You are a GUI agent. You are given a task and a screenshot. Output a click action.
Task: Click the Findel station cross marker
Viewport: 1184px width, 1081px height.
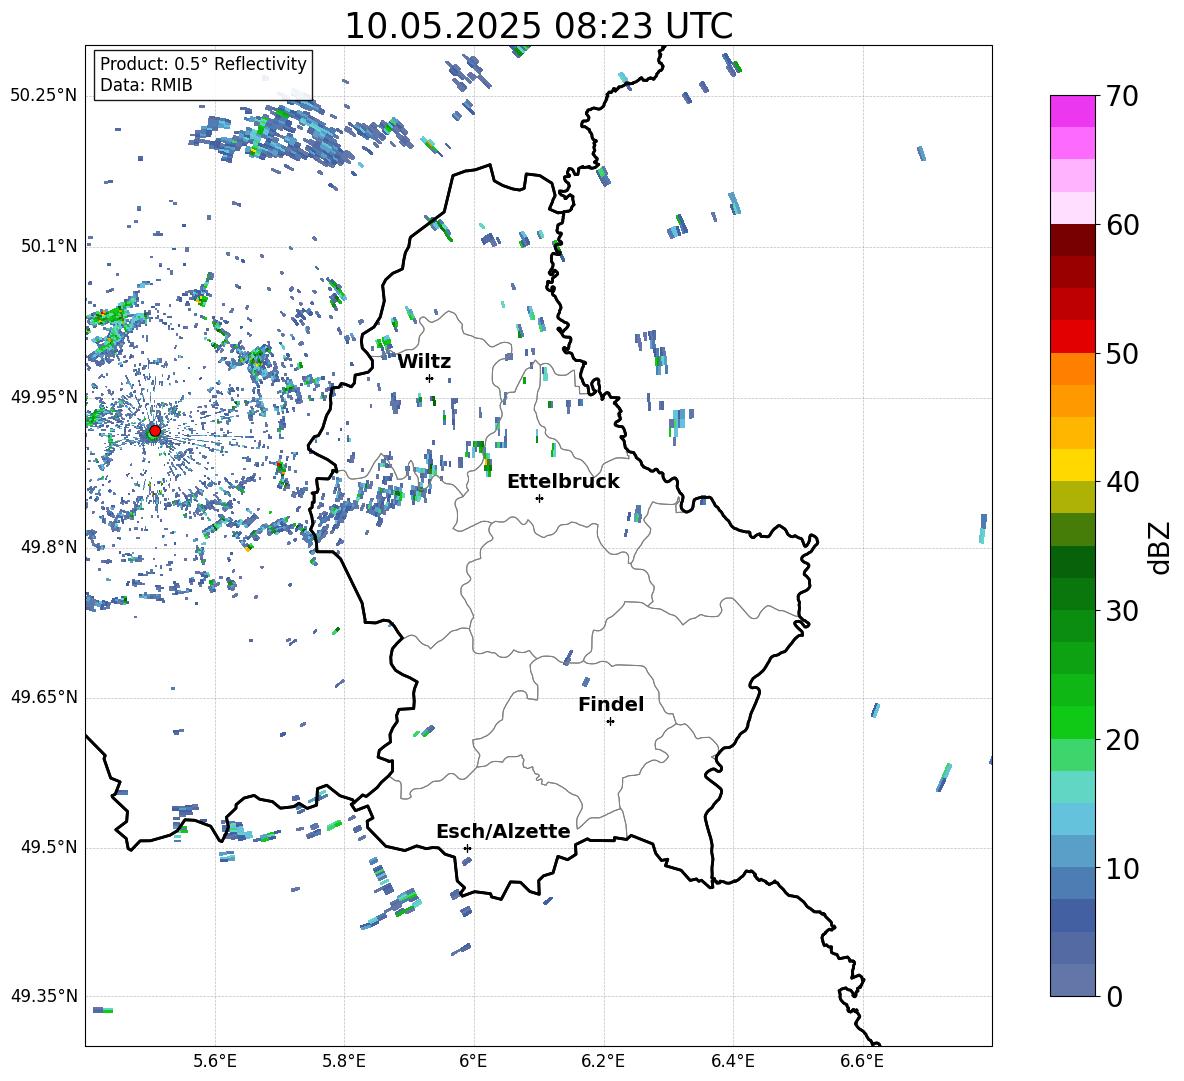pos(610,722)
